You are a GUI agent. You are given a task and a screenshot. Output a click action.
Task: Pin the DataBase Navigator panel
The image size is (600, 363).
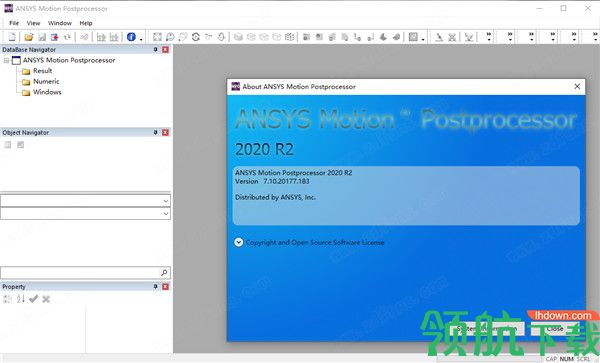click(x=155, y=49)
